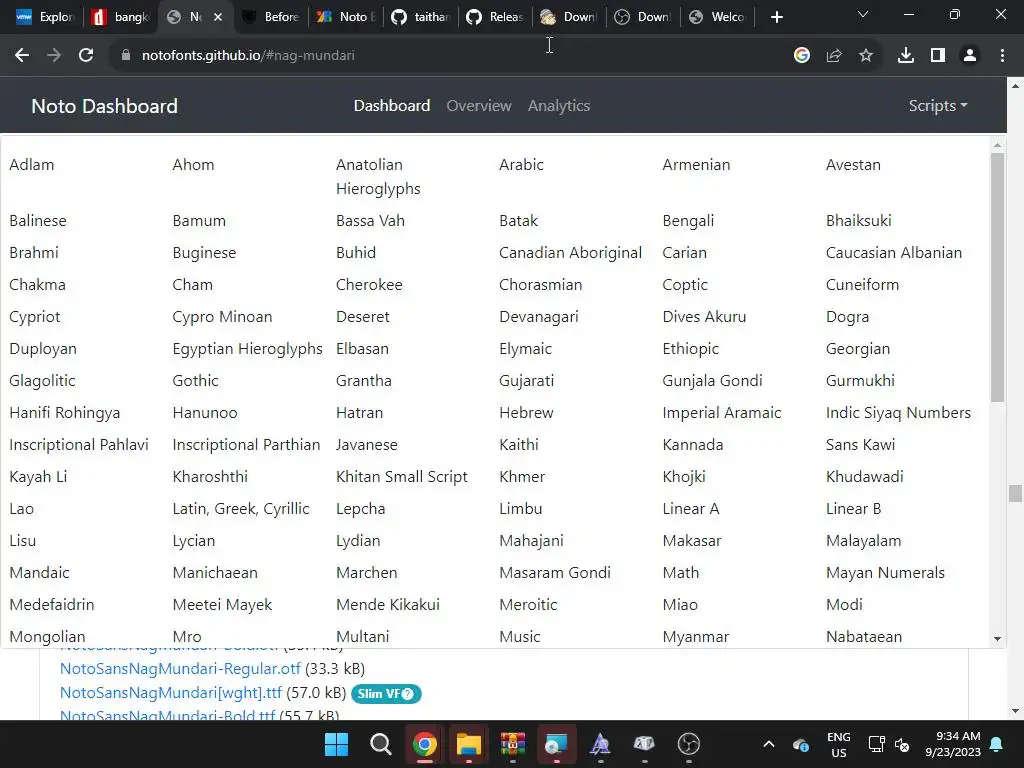Open the Dashboard nav item
This screenshot has width=1024, height=768.
point(392,106)
